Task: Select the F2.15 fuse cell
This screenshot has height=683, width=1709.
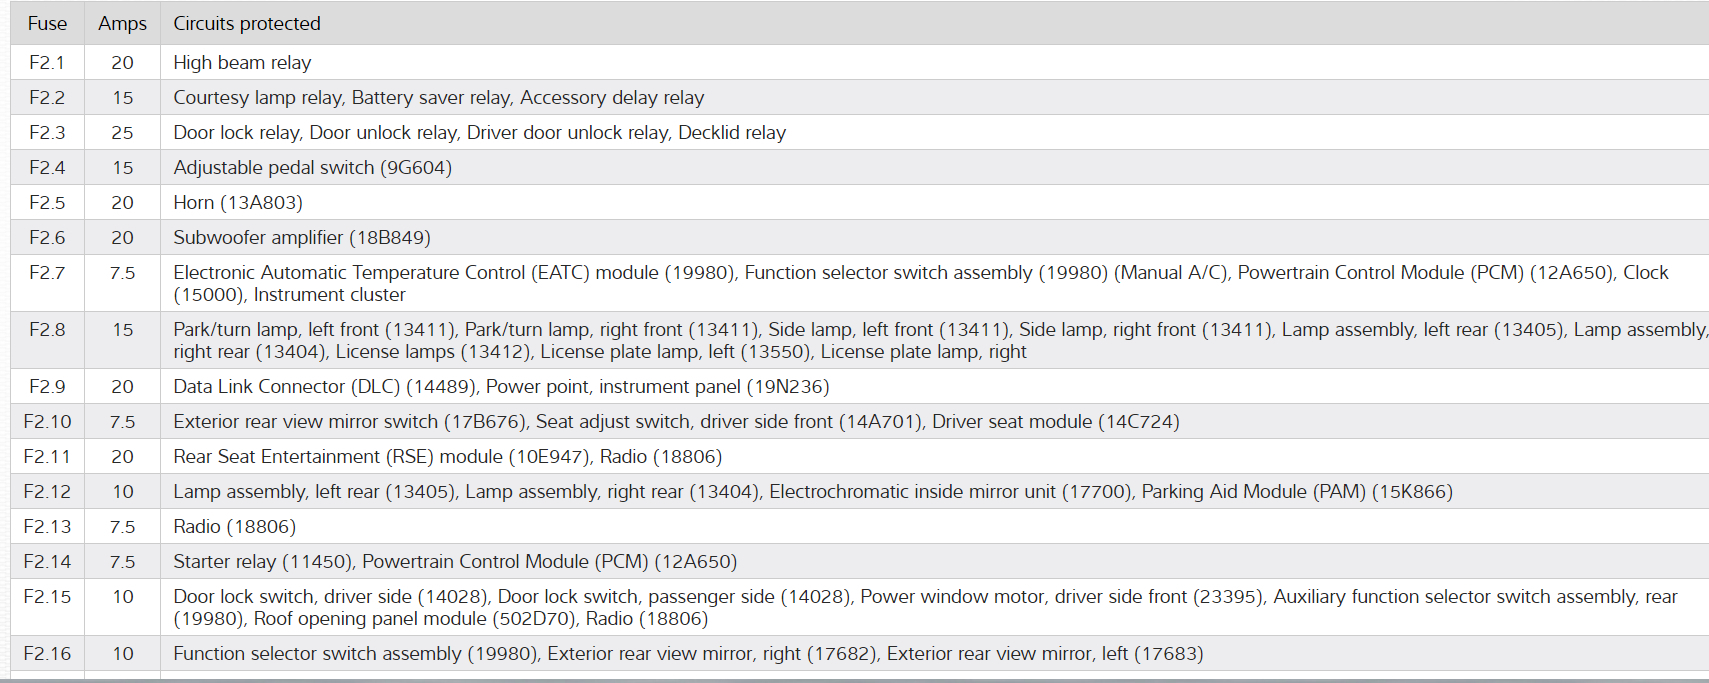Action: point(47,596)
